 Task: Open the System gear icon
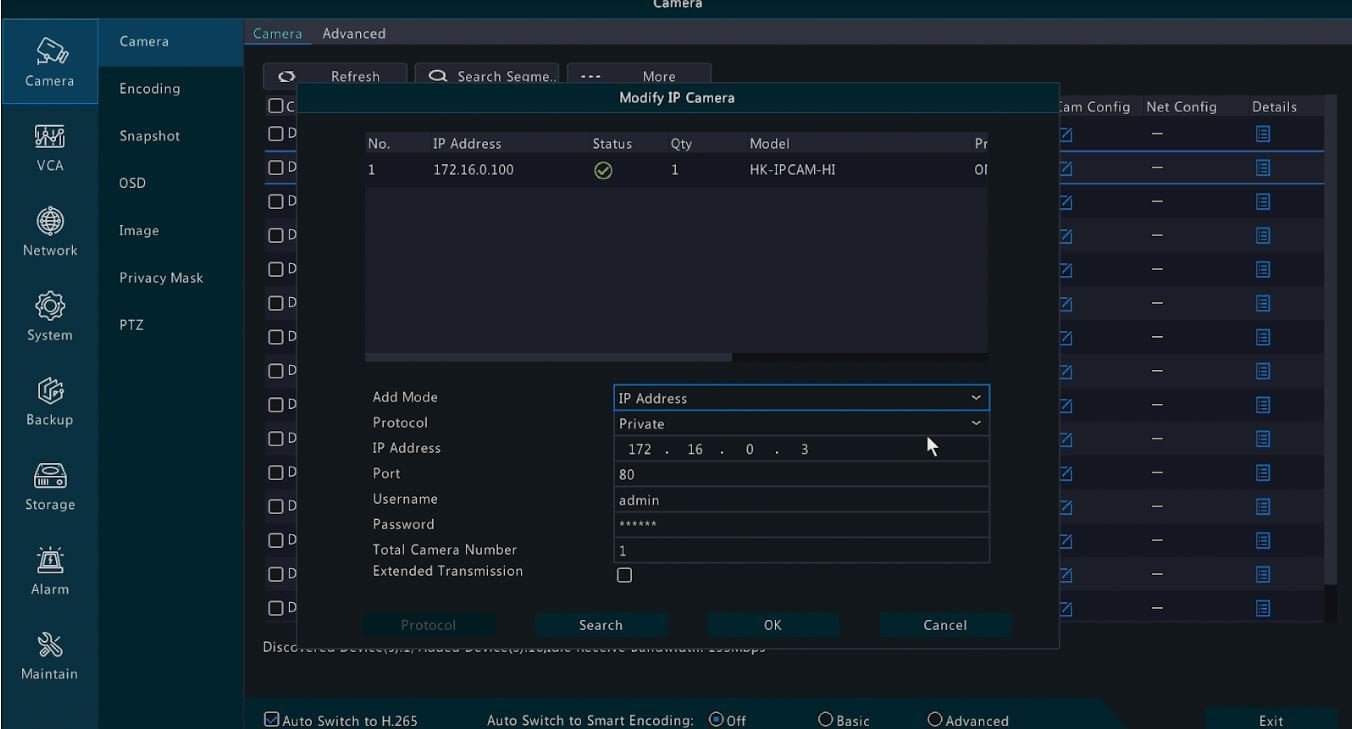pyautogui.click(x=49, y=306)
